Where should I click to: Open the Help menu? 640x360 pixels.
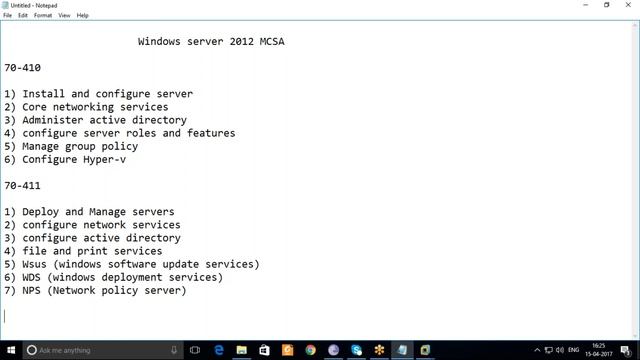tap(82, 15)
